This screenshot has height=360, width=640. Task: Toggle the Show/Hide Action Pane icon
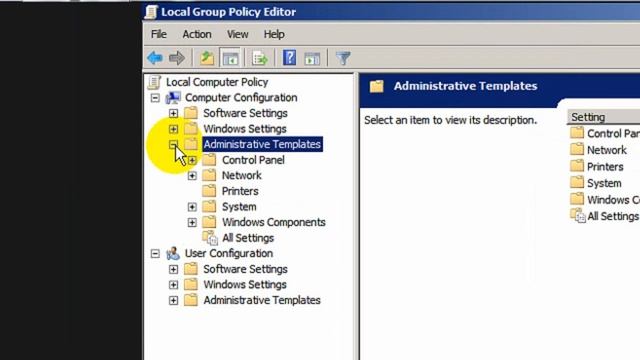pyautogui.click(x=312, y=58)
